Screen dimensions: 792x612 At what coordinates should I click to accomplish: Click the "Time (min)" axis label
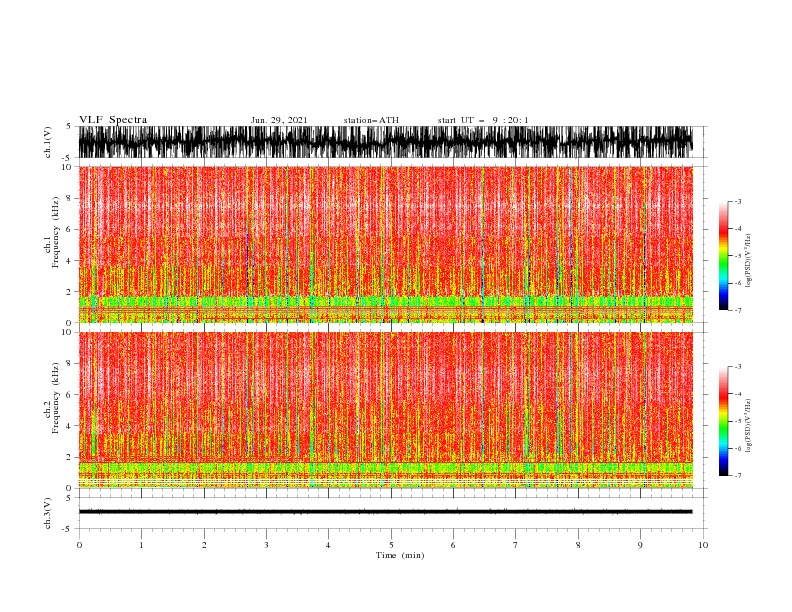[400, 555]
